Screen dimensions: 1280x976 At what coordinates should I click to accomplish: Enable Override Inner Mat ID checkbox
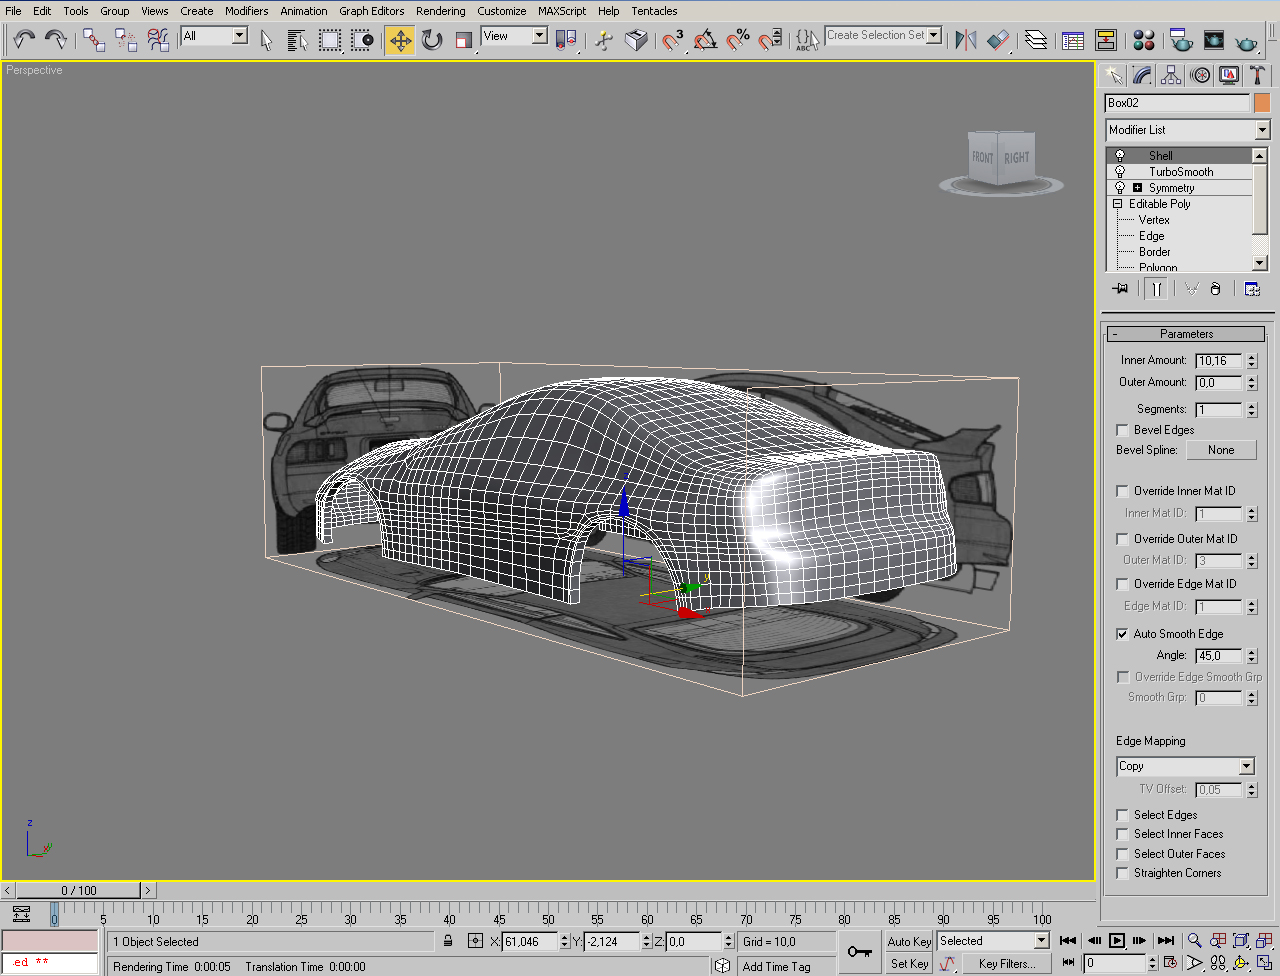pos(1122,491)
